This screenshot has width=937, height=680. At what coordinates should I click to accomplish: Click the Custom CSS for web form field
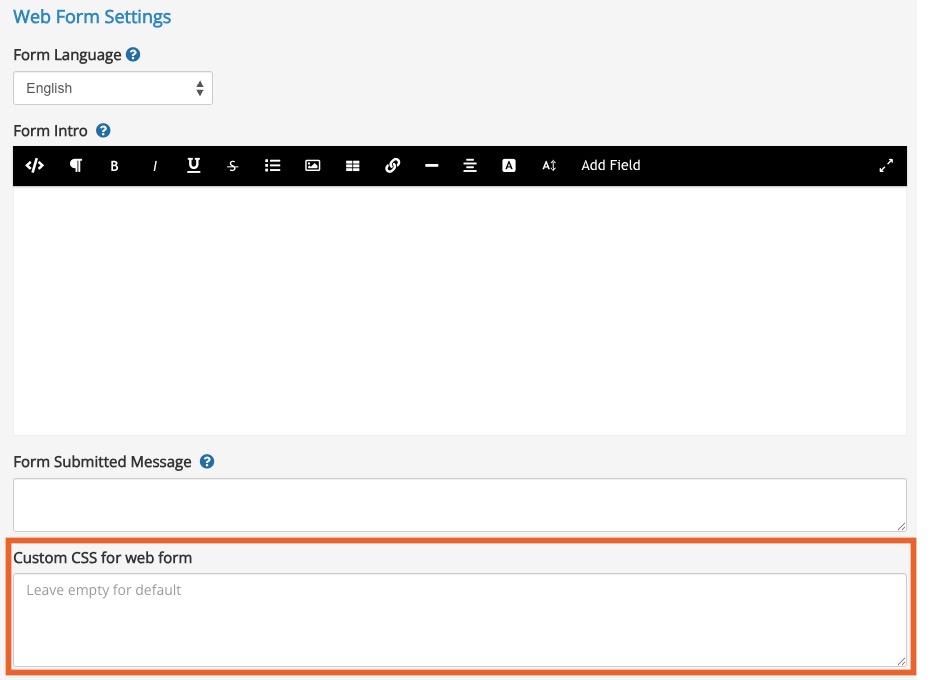[460, 620]
